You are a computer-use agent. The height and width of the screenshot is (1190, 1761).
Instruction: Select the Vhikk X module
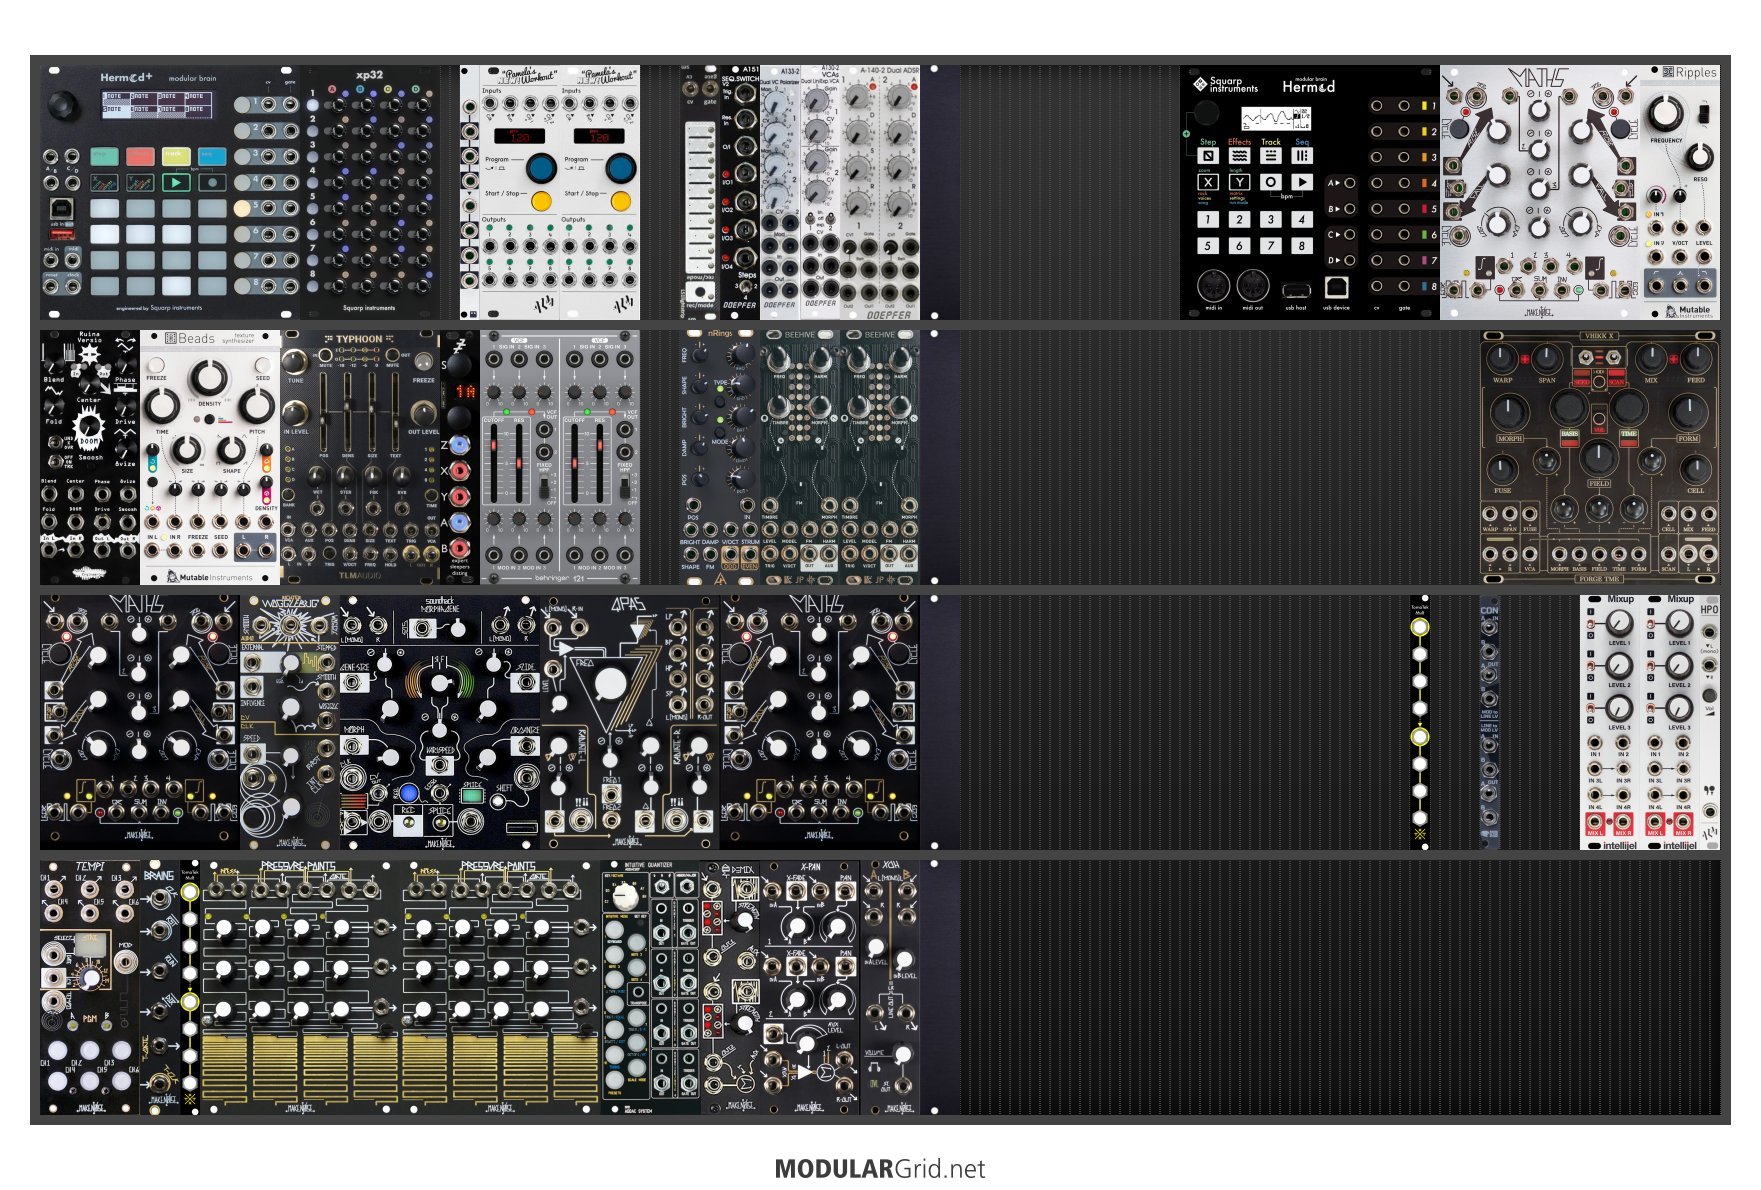(1600, 457)
